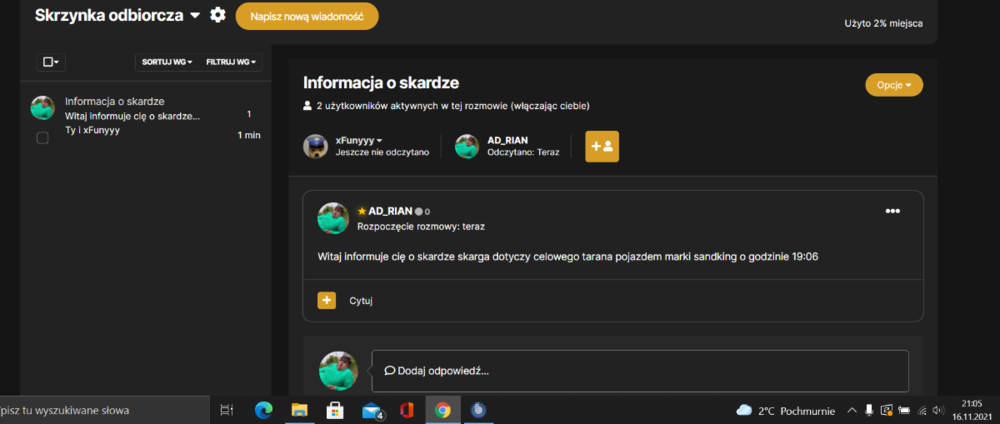This screenshot has height=424, width=1000.
Task: Open Microsoft Store taskbar icon
Action: point(336,410)
